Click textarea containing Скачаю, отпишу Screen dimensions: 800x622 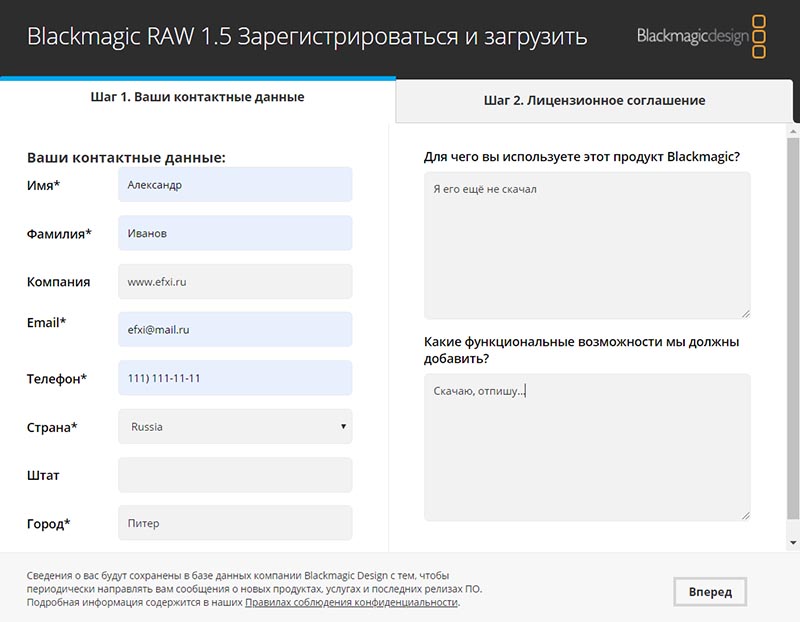point(587,447)
